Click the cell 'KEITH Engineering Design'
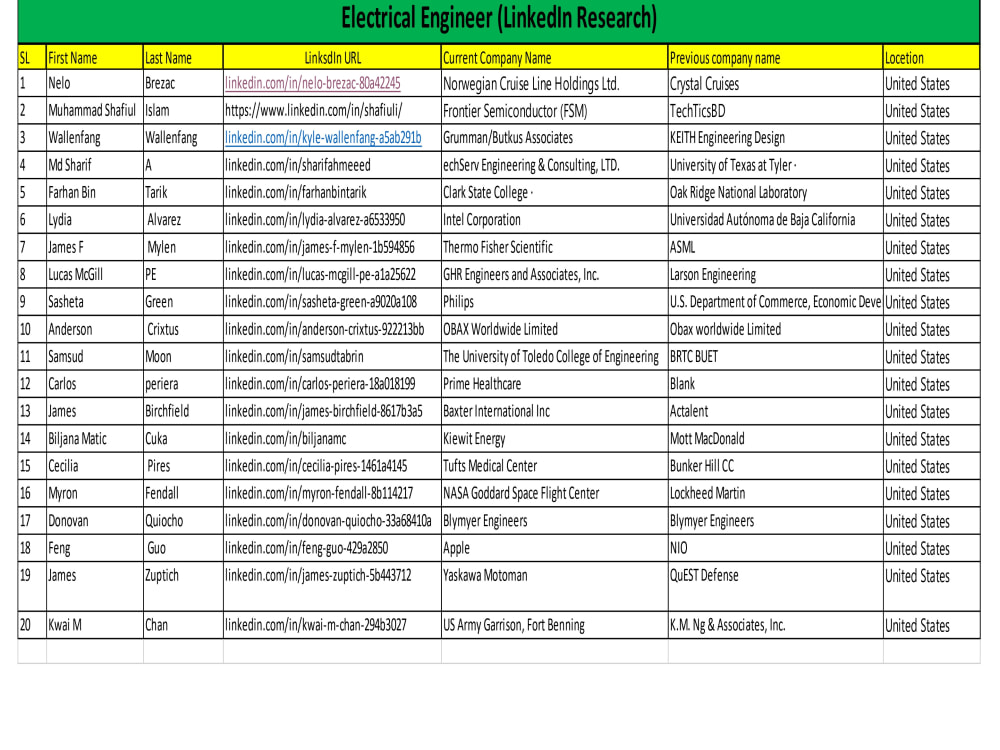Screen dimensions: 1000x750 [x=776, y=138]
